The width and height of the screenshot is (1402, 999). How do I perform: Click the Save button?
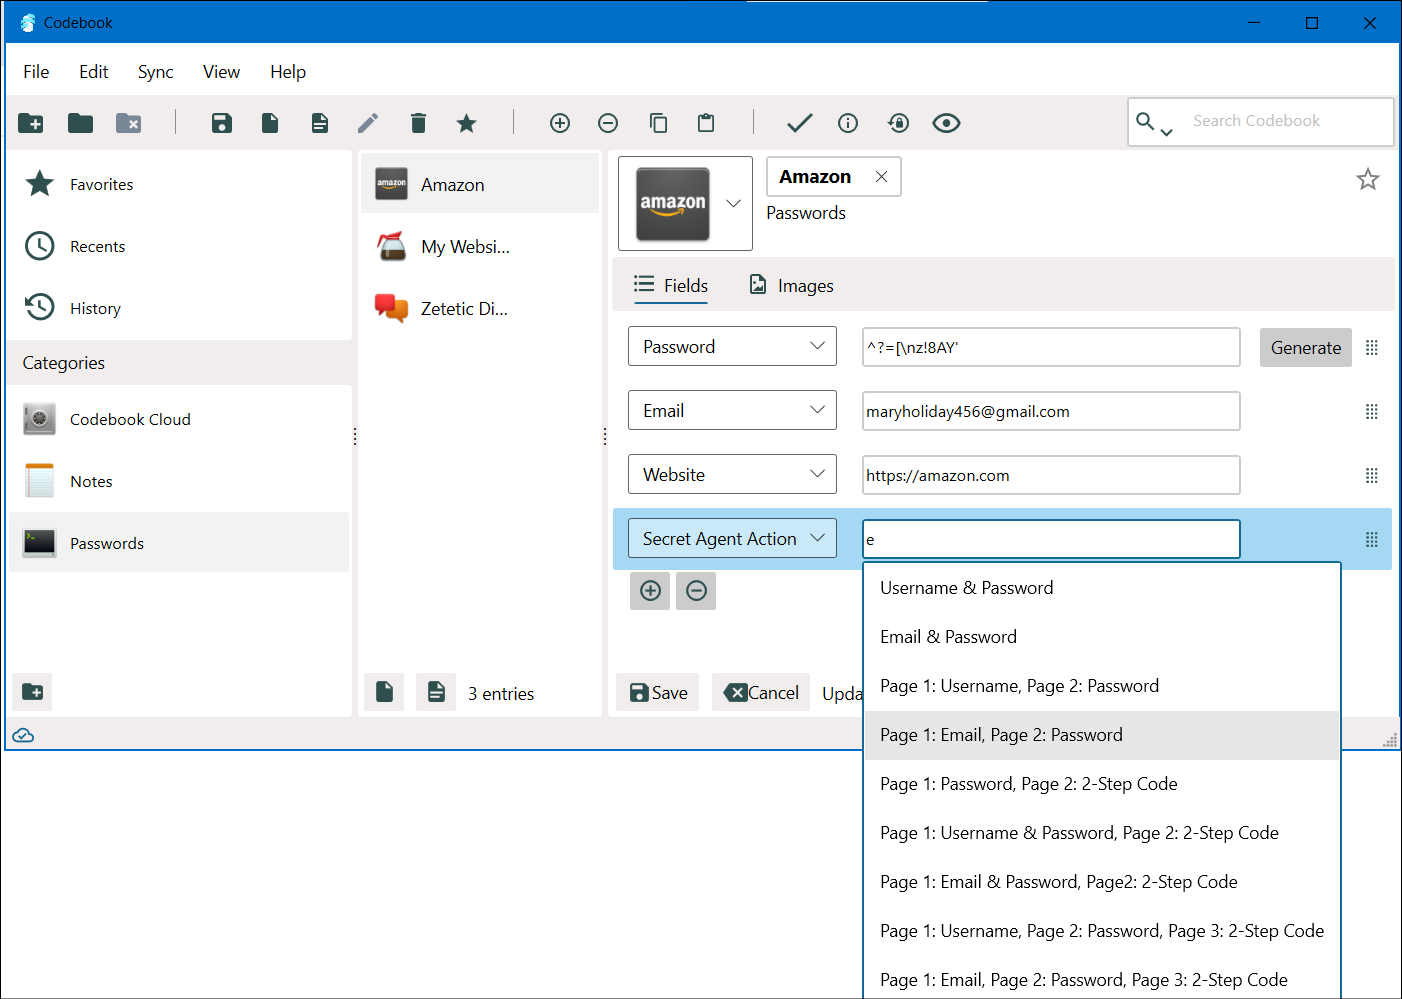657,692
